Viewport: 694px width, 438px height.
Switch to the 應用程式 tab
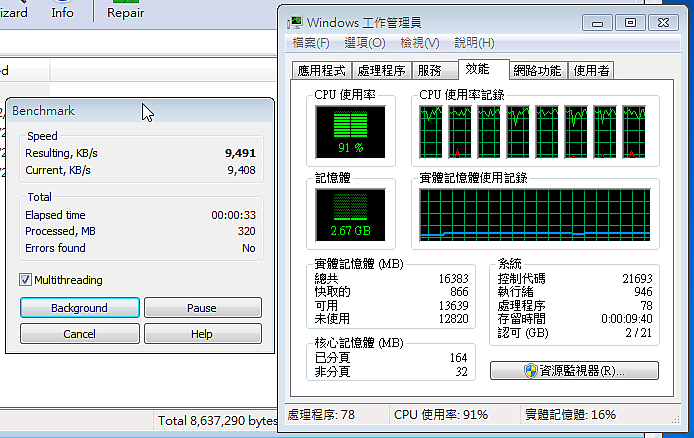point(322,71)
